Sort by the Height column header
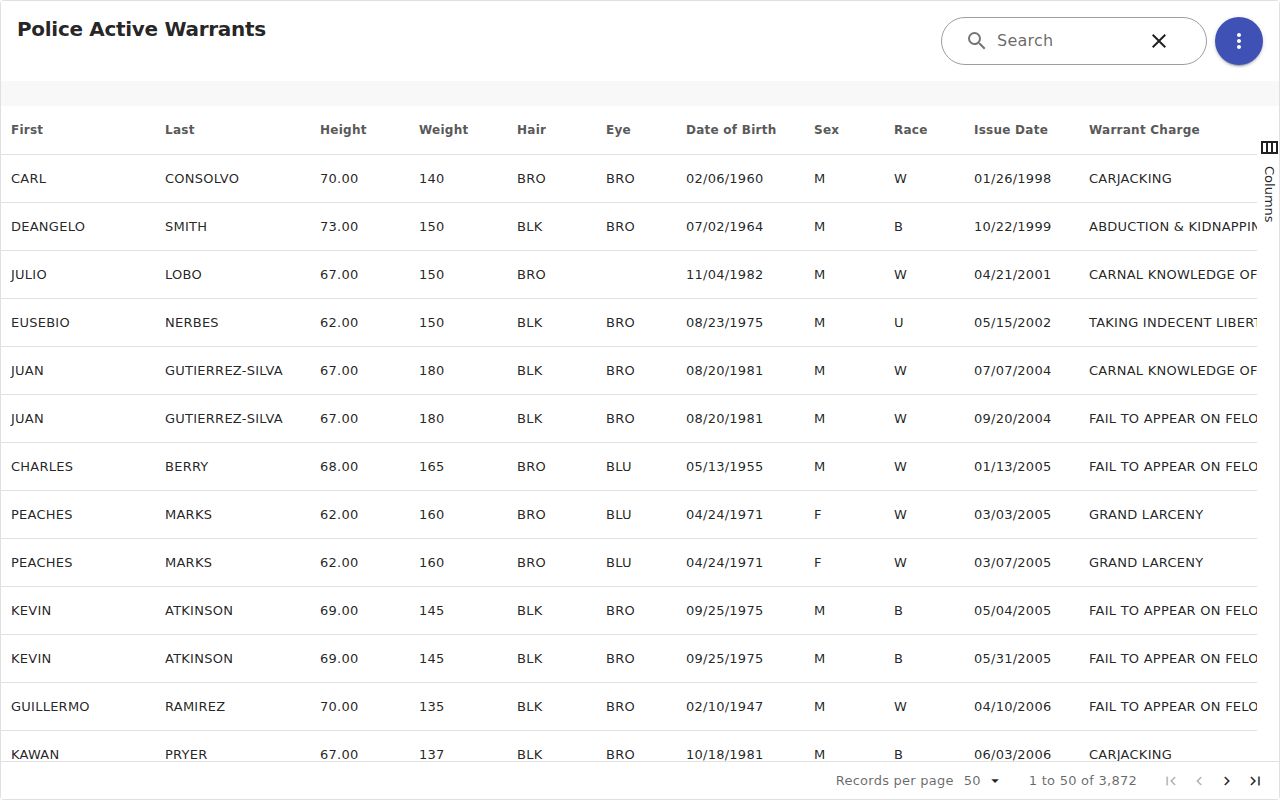 (x=343, y=130)
